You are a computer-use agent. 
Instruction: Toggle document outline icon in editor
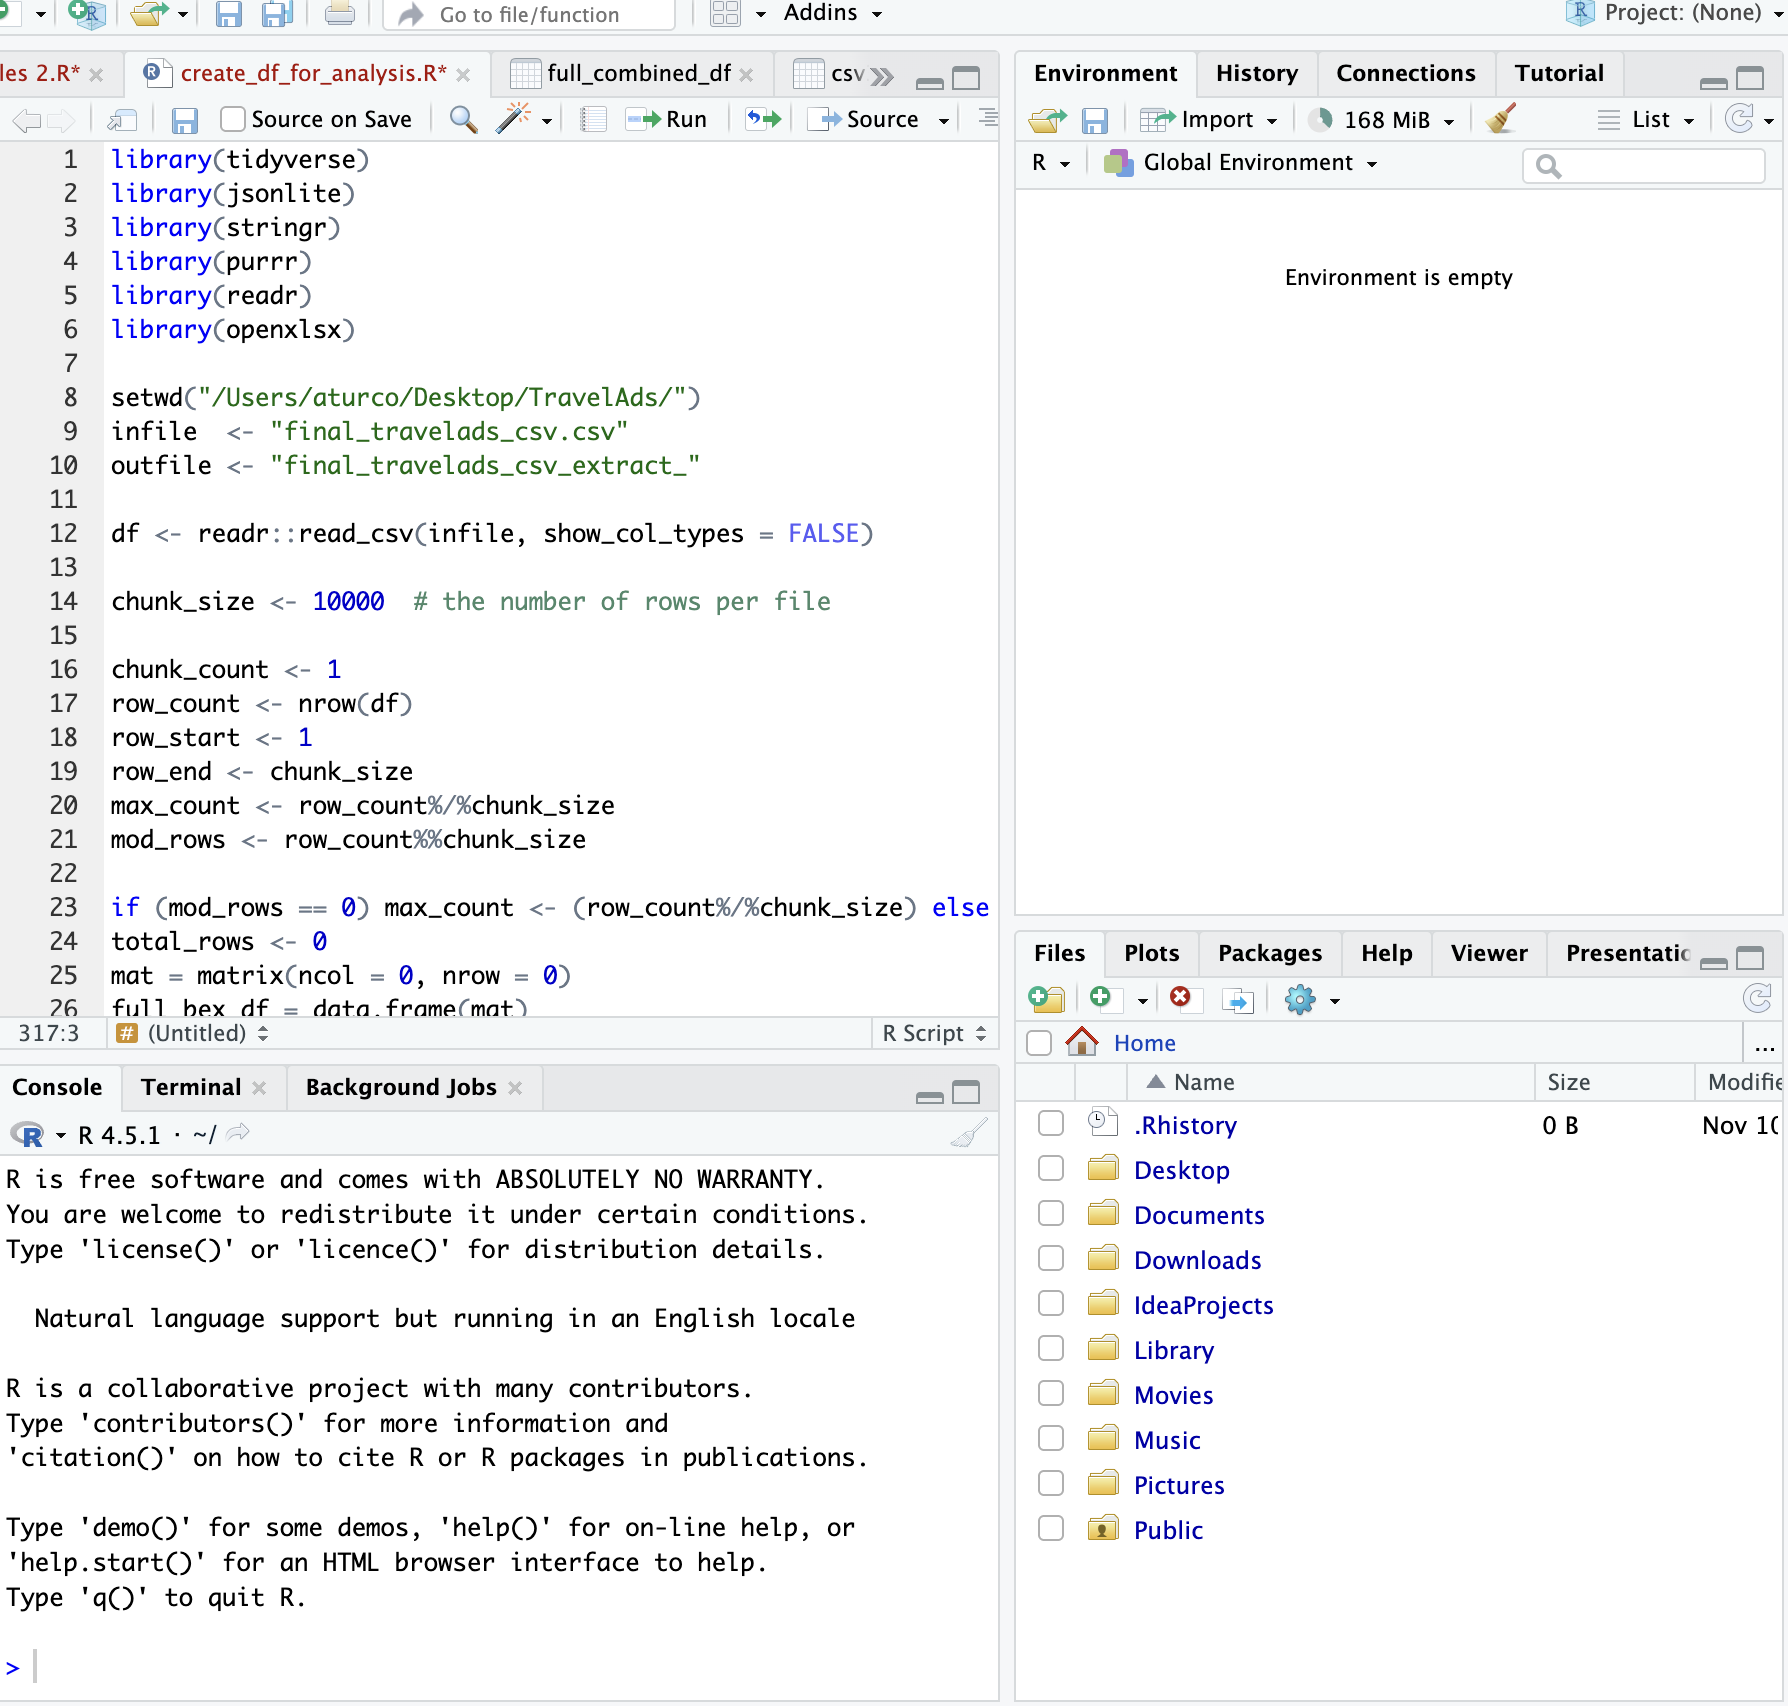tap(988, 118)
